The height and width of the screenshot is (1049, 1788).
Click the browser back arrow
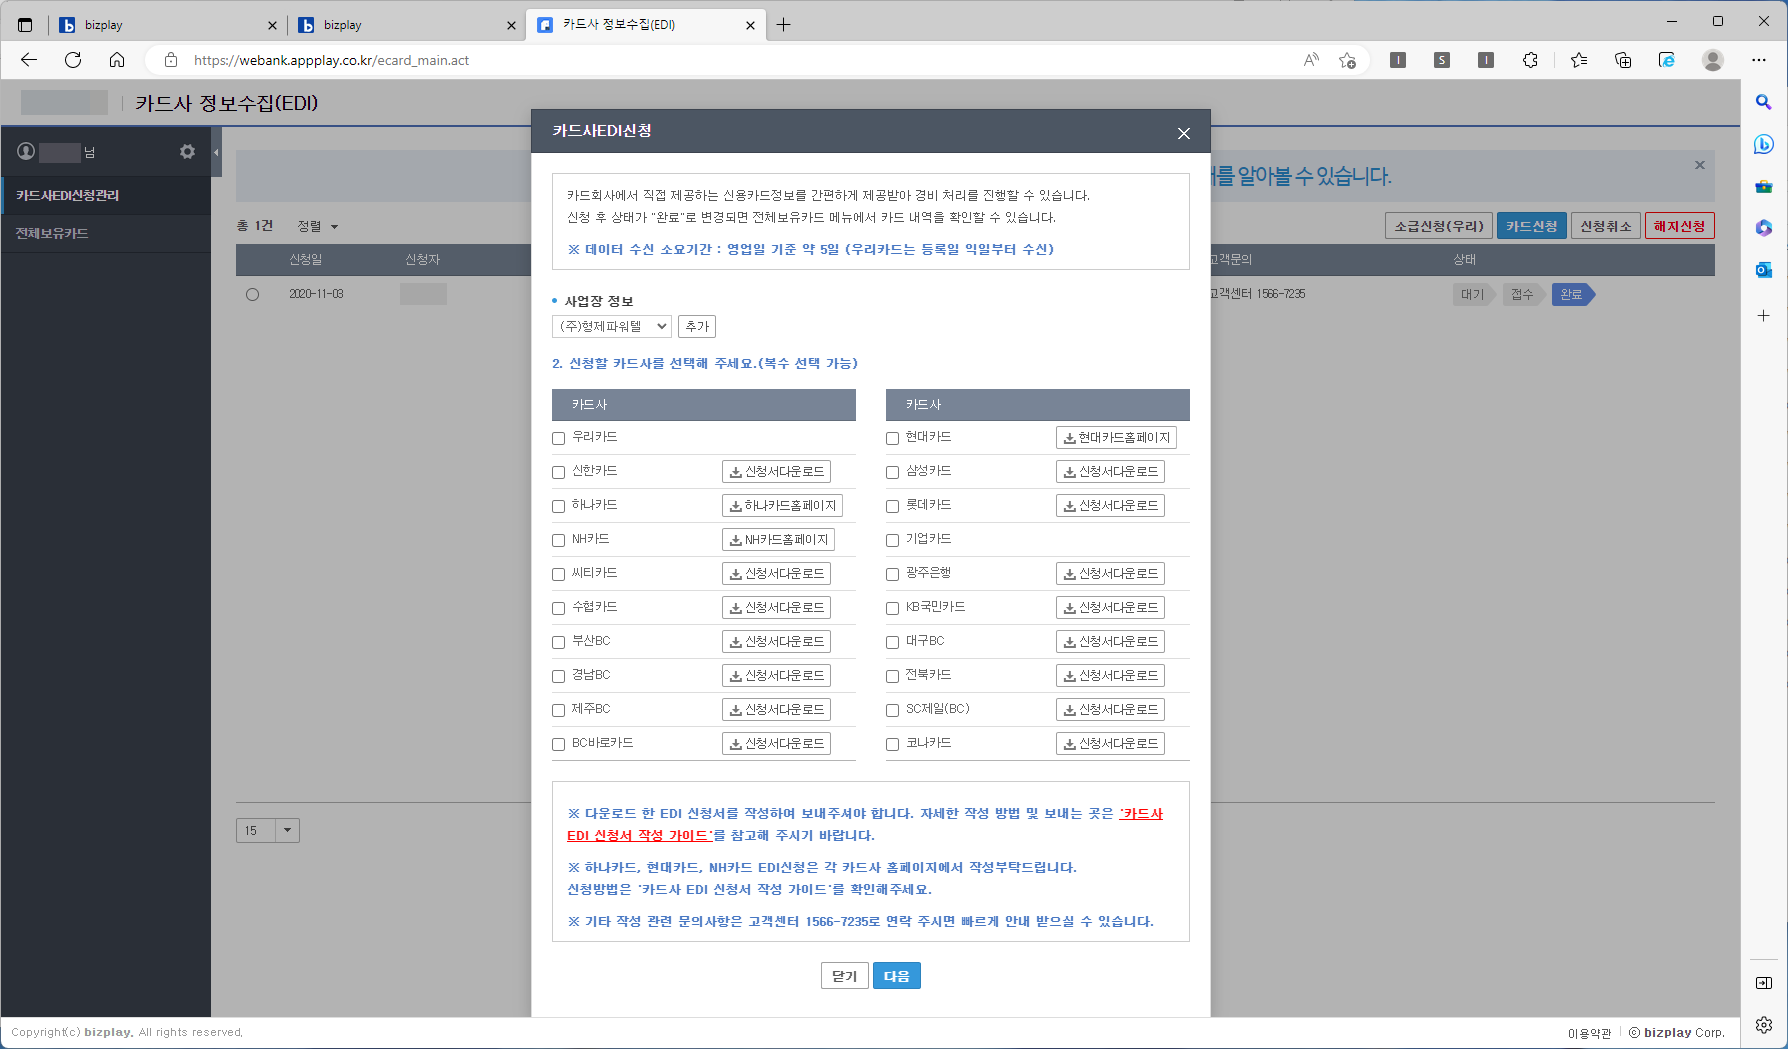click(29, 60)
